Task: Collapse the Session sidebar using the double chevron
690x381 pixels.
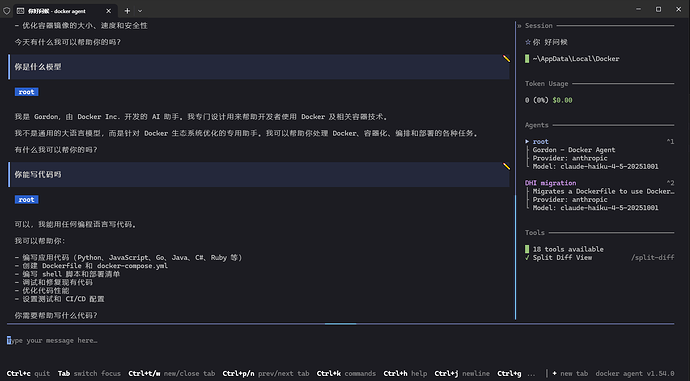Action: pyautogui.click(x=519, y=26)
